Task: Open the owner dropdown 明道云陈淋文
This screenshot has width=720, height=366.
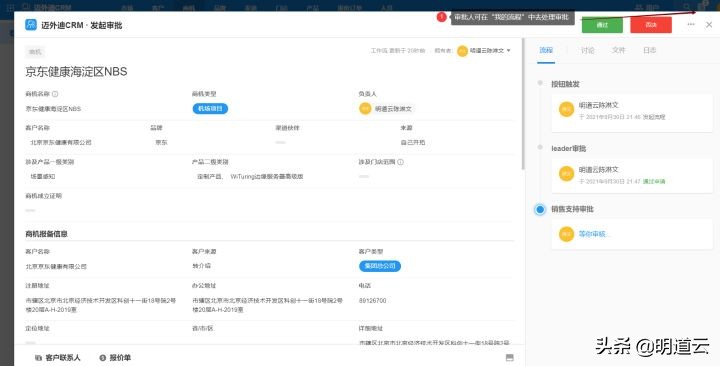Action: (x=484, y=51)
